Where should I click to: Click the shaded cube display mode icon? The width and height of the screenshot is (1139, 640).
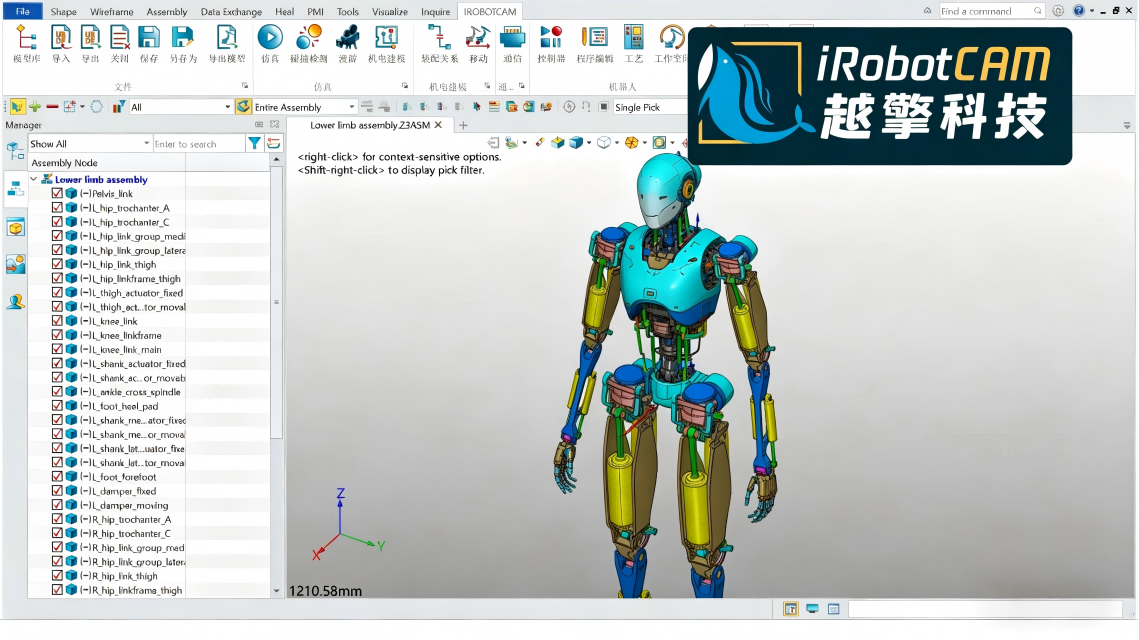pos(576,142)
